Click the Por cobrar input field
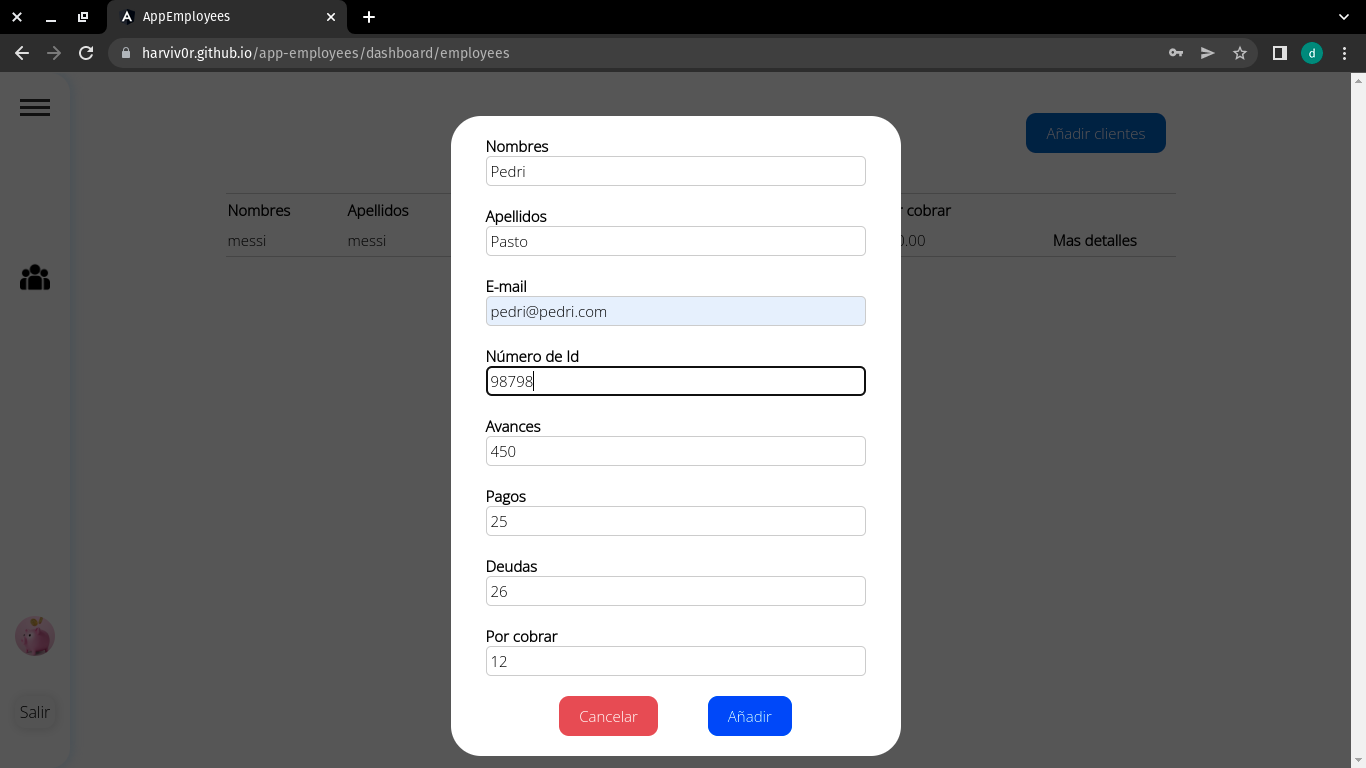Screen dimensions: 1366x768 (676, 661)
